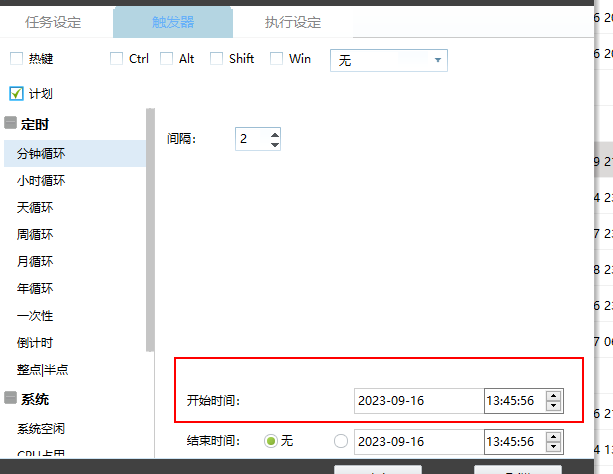Viewport: 613px width, 474px height.
Task: Collapse the 定时 group
Action: click(x=11, y=124)
